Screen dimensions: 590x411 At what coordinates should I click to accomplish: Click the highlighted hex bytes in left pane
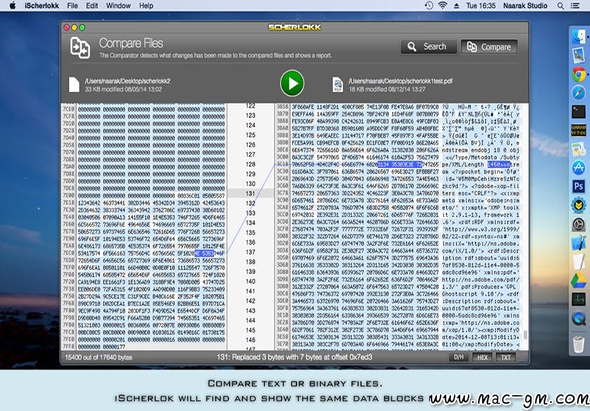pos(205,253)
